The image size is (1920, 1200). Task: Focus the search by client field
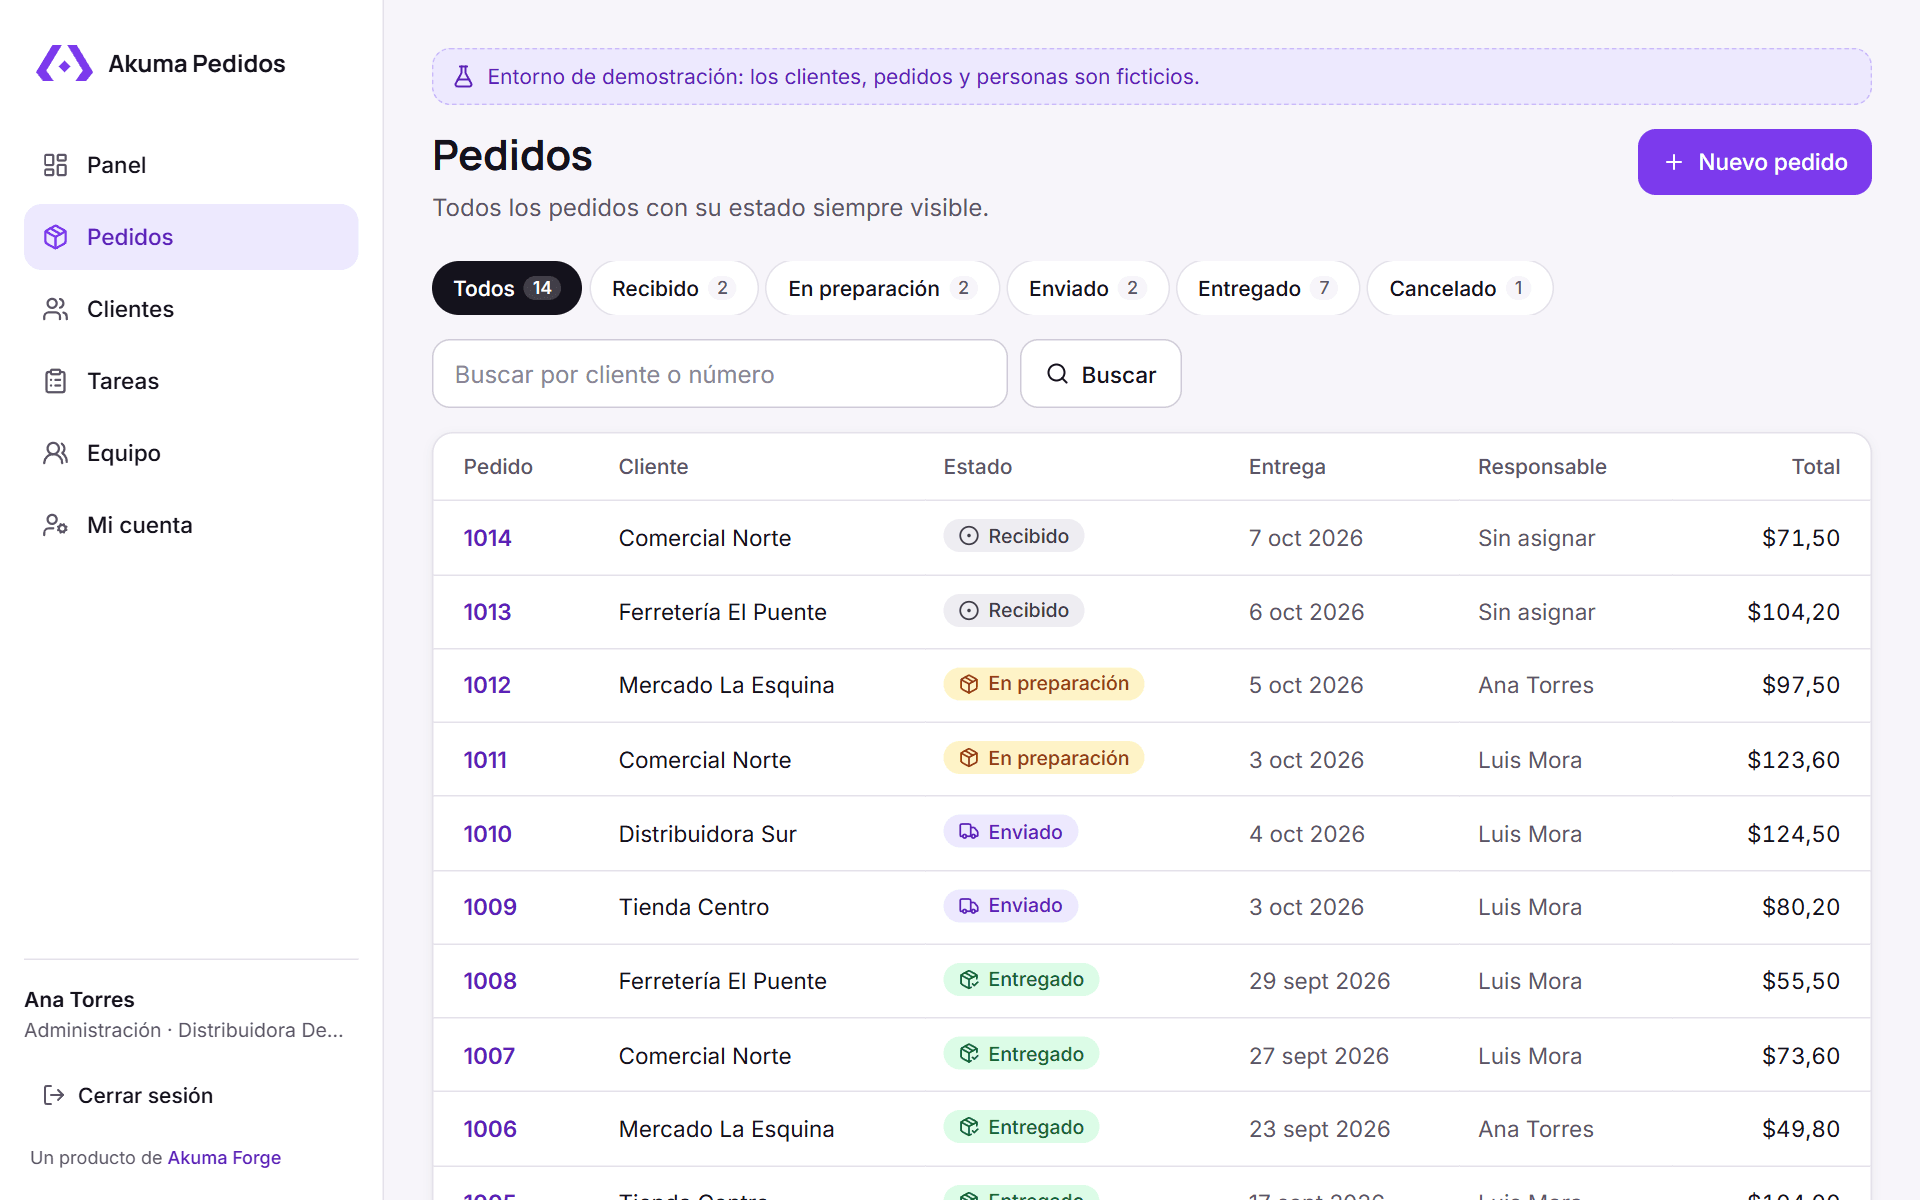coord(719,374)
